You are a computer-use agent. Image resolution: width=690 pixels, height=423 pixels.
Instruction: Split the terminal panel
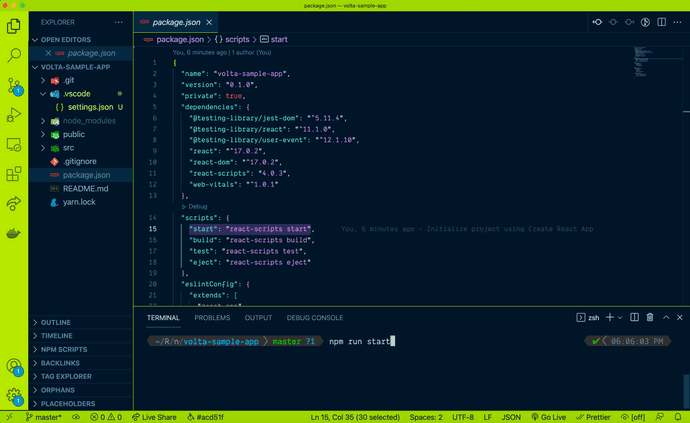tap(634, 317)
